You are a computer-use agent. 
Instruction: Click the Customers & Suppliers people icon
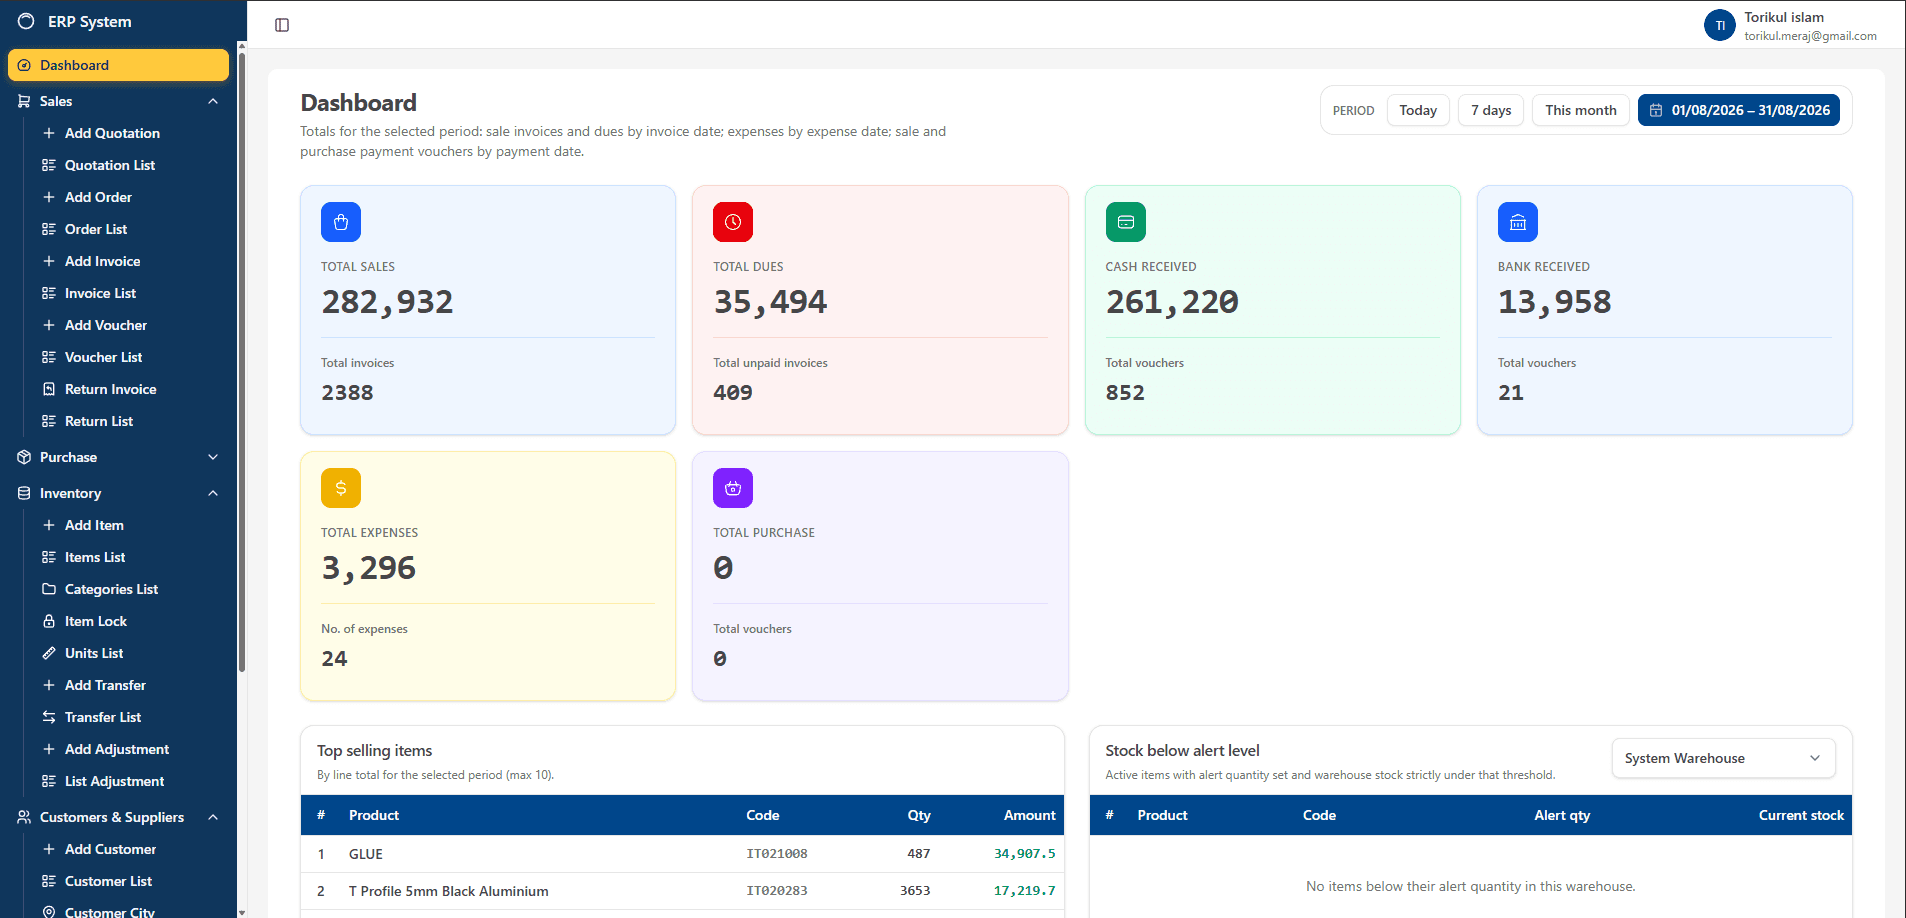[x=24, y=817]
